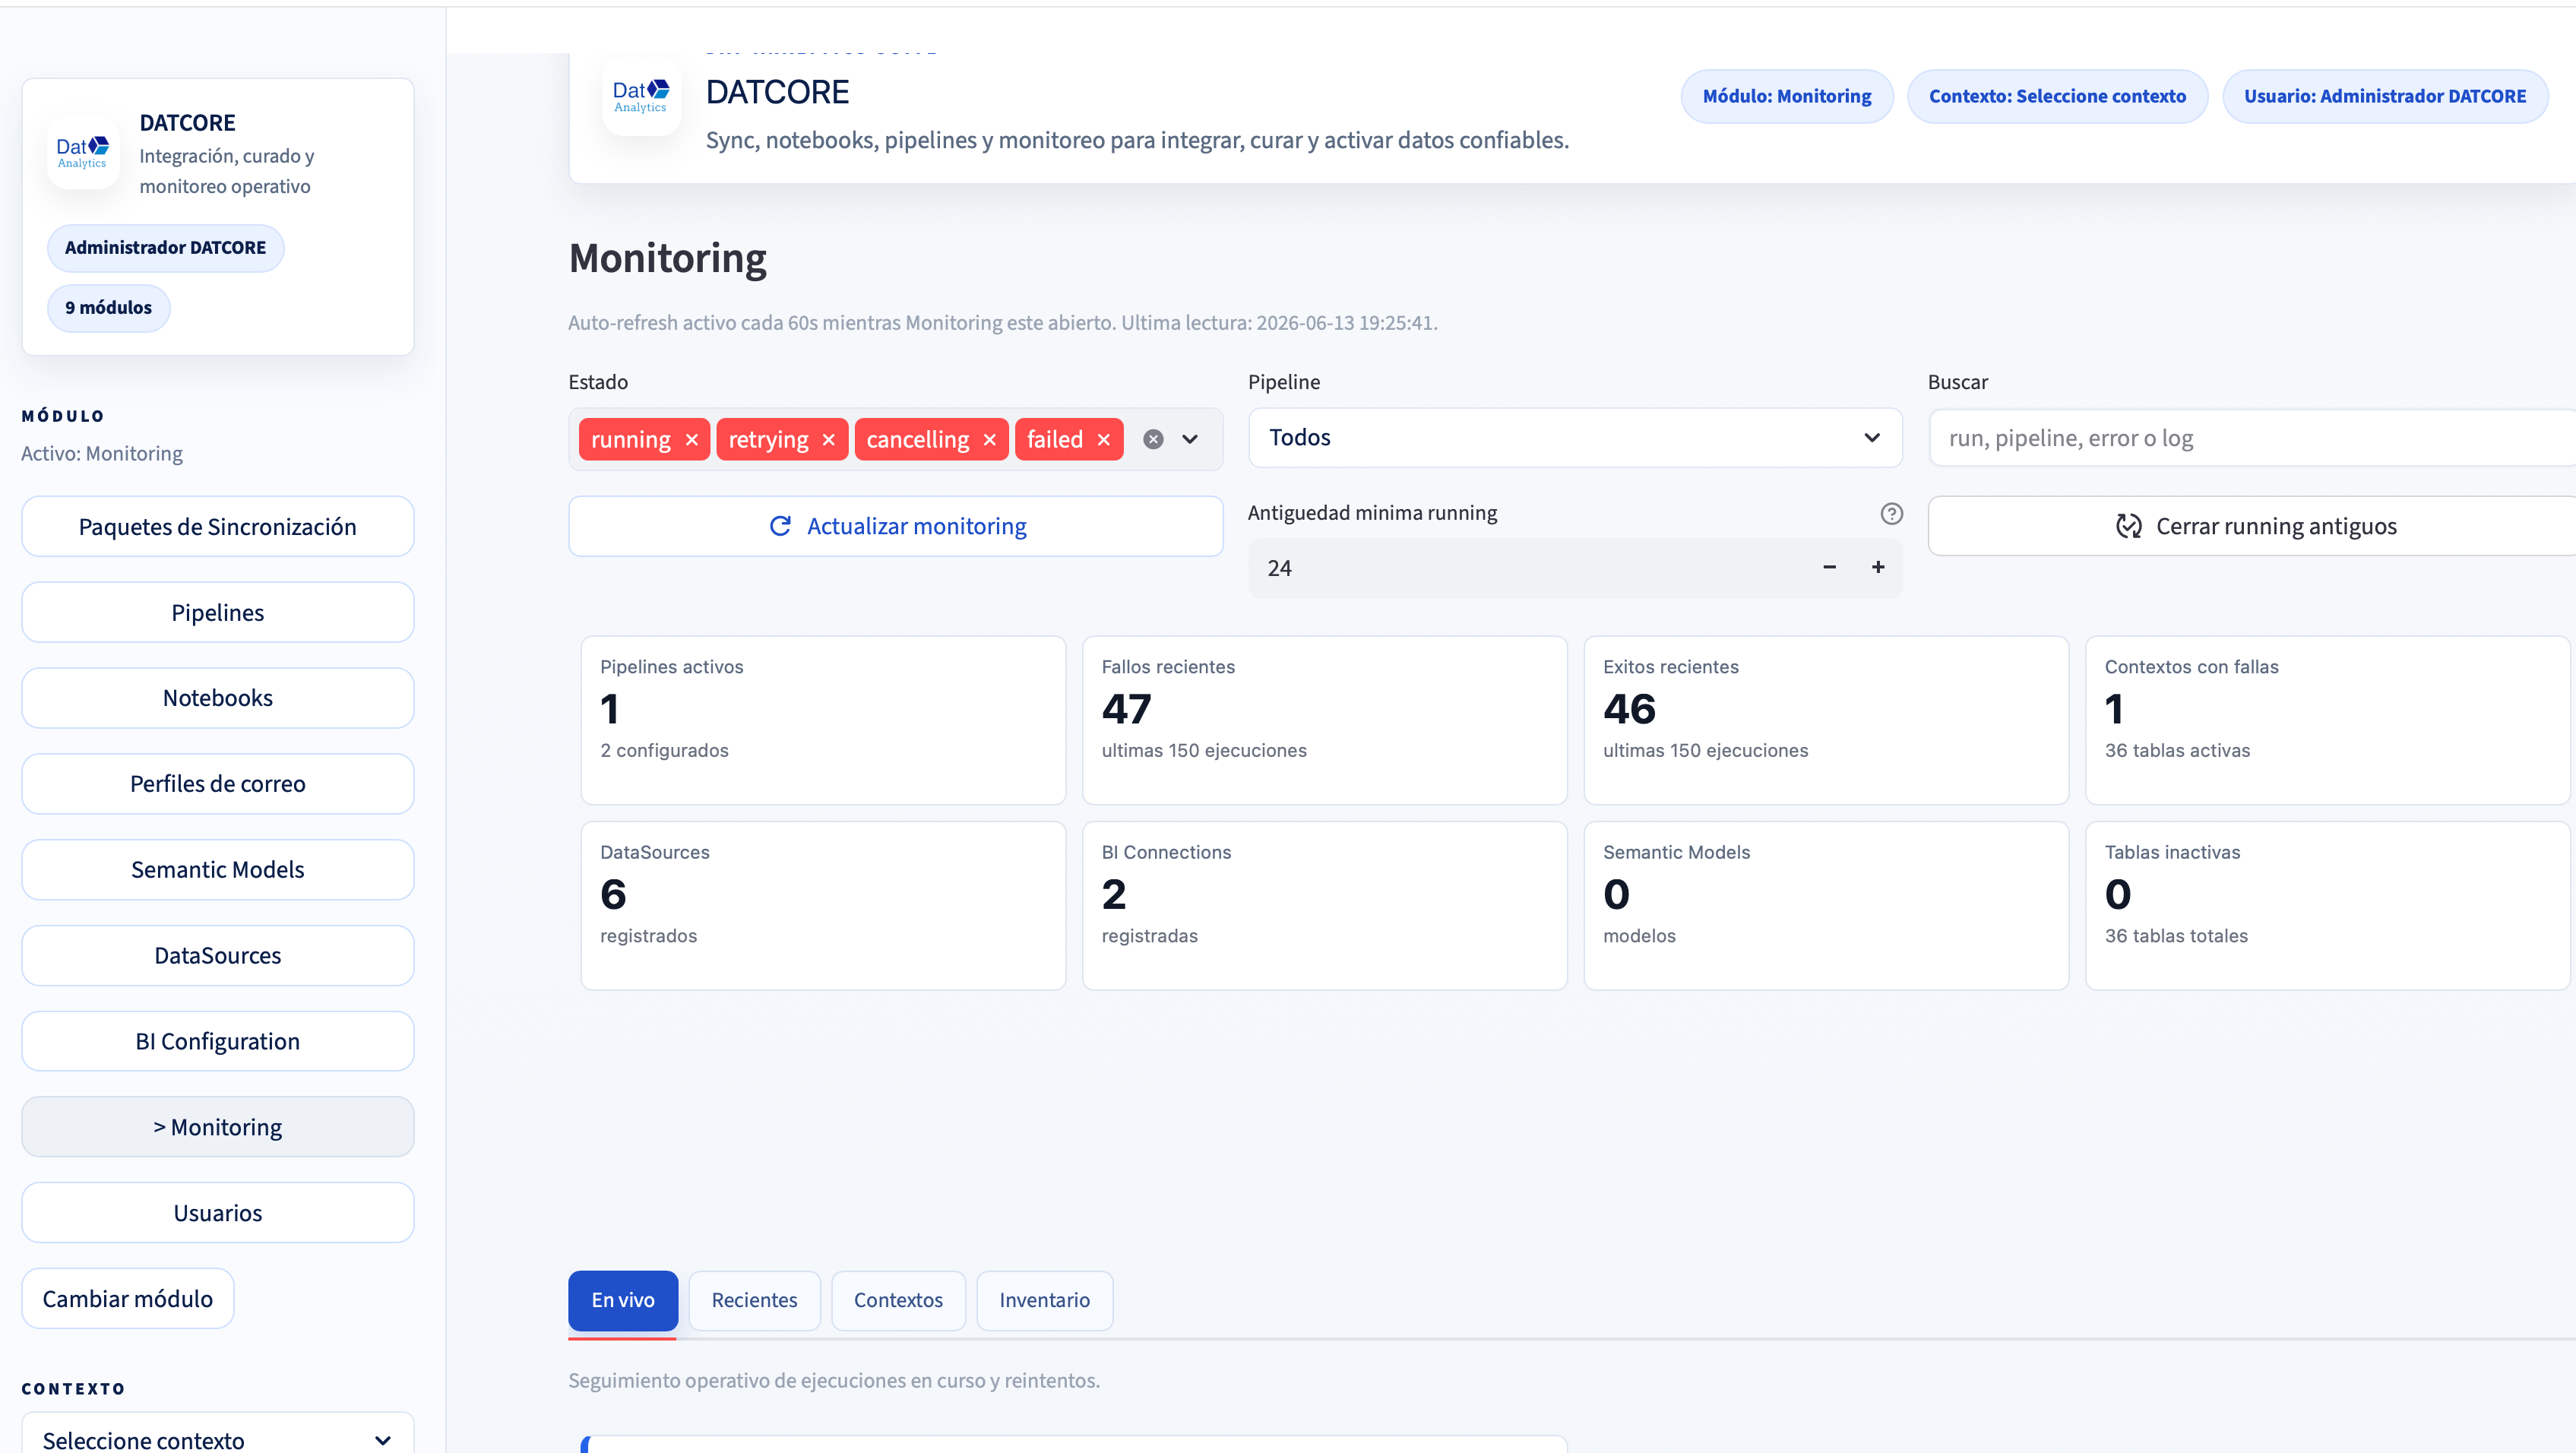This screenshot has height=1453, width=2576.
Task: Click the Dat Analytics logo in header
Action: coord(641,97)
